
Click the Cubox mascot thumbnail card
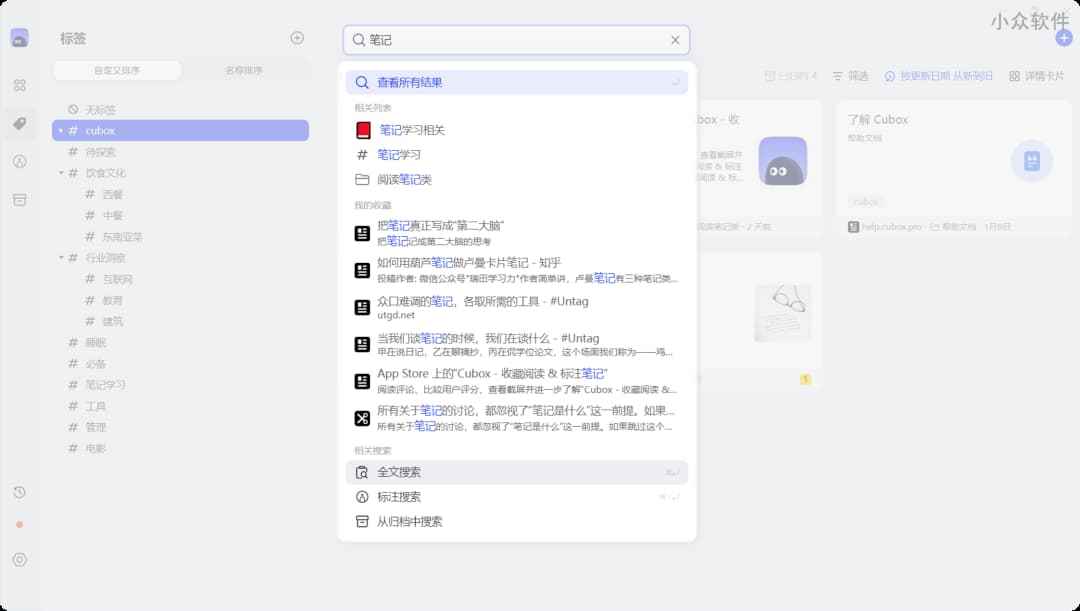[782, 161]
